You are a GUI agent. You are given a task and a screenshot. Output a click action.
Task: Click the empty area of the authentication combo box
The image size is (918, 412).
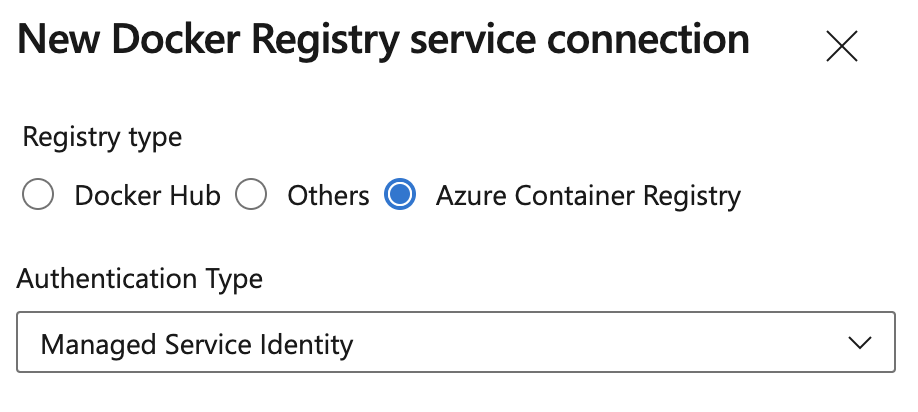click(x=600, y=344)
